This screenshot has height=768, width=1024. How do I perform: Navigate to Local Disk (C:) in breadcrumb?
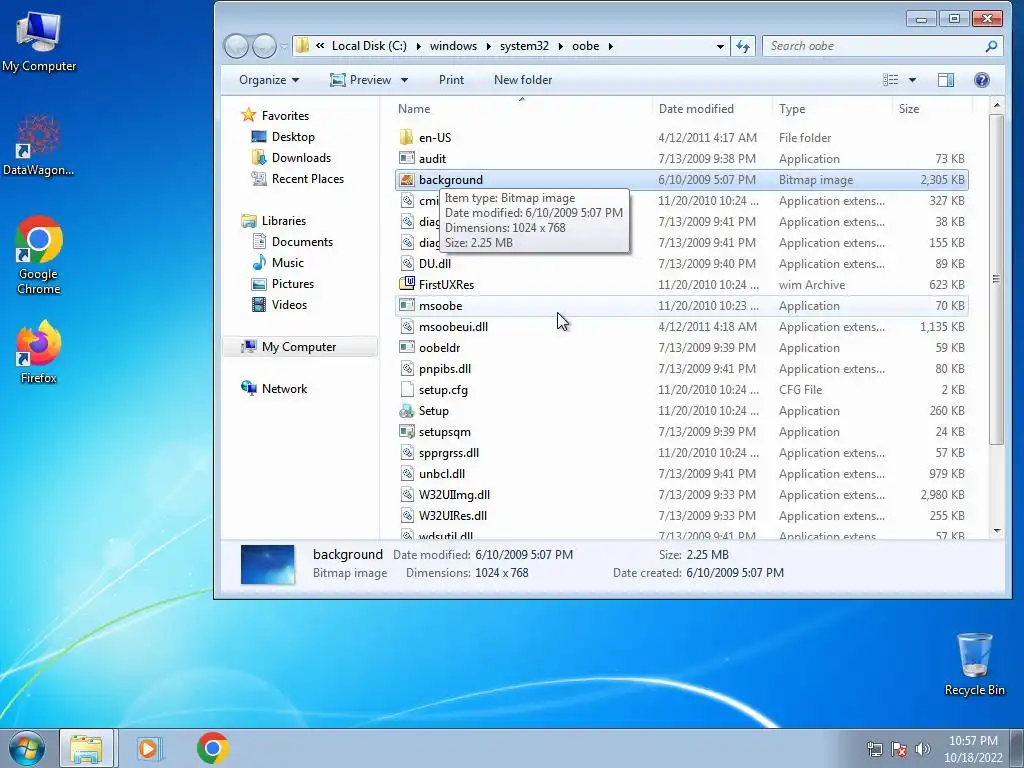coord(369,46)
